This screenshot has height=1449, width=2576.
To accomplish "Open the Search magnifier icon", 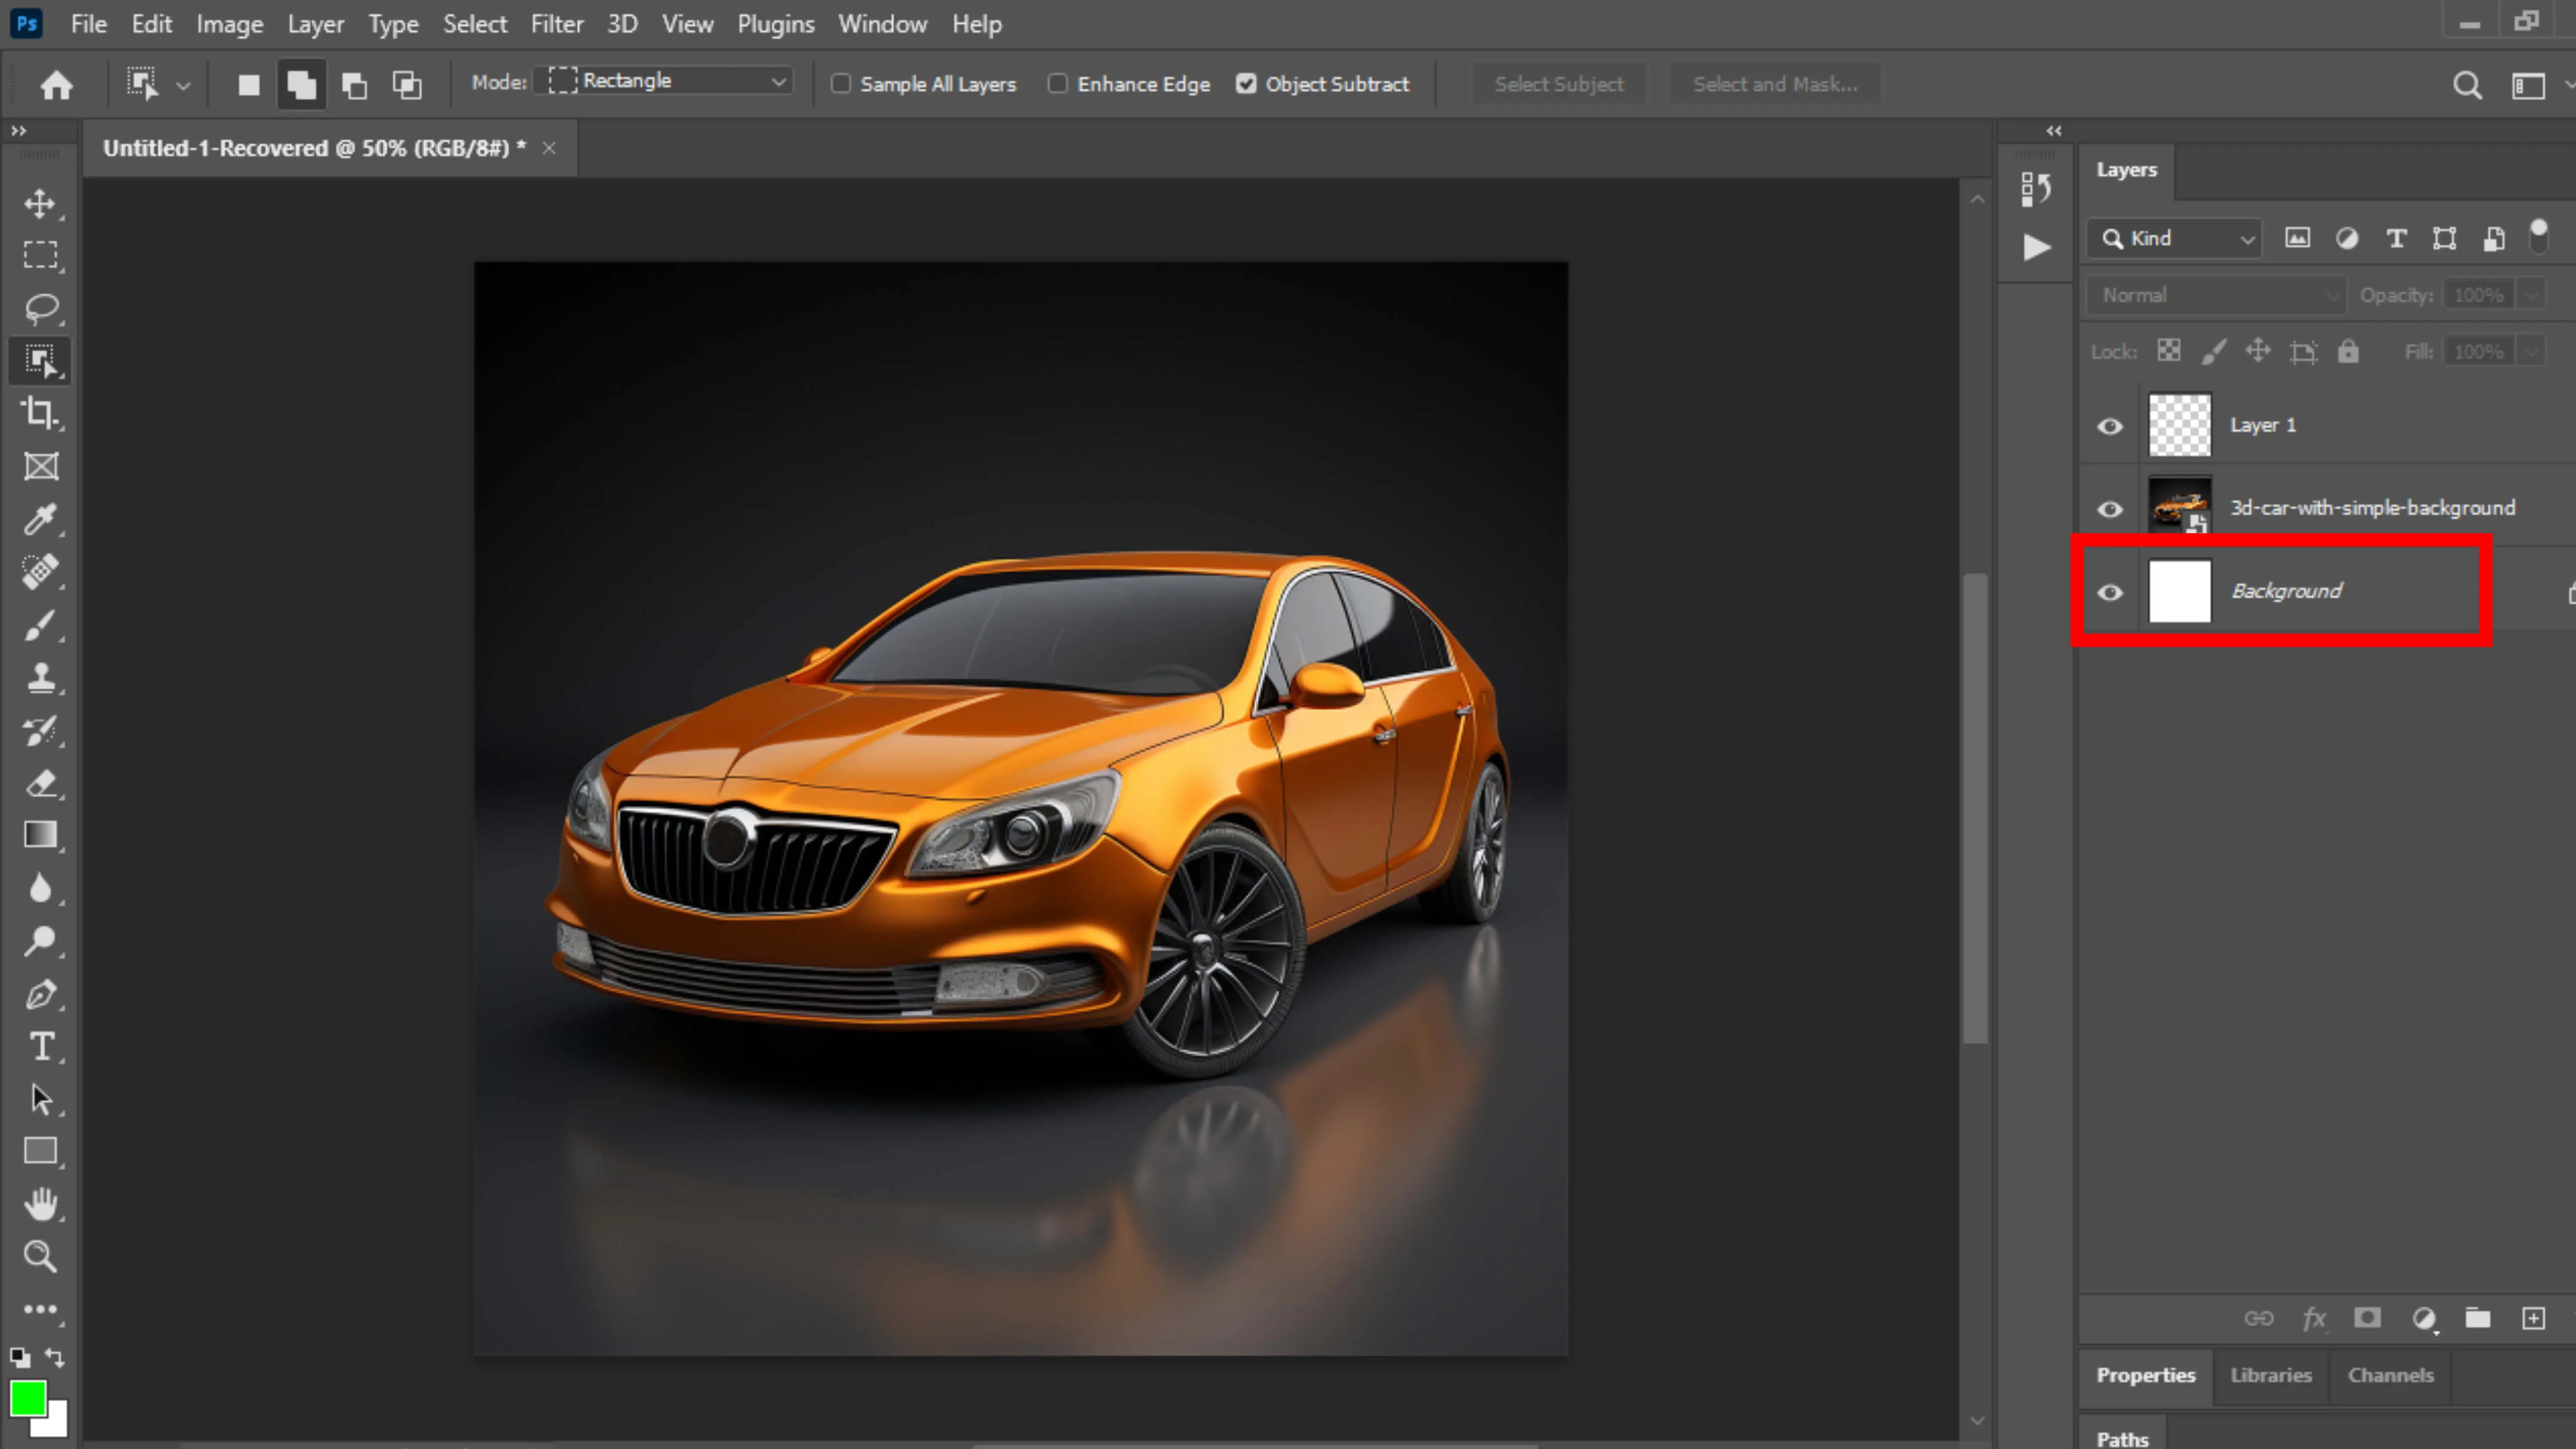I will pos(2467,86).
